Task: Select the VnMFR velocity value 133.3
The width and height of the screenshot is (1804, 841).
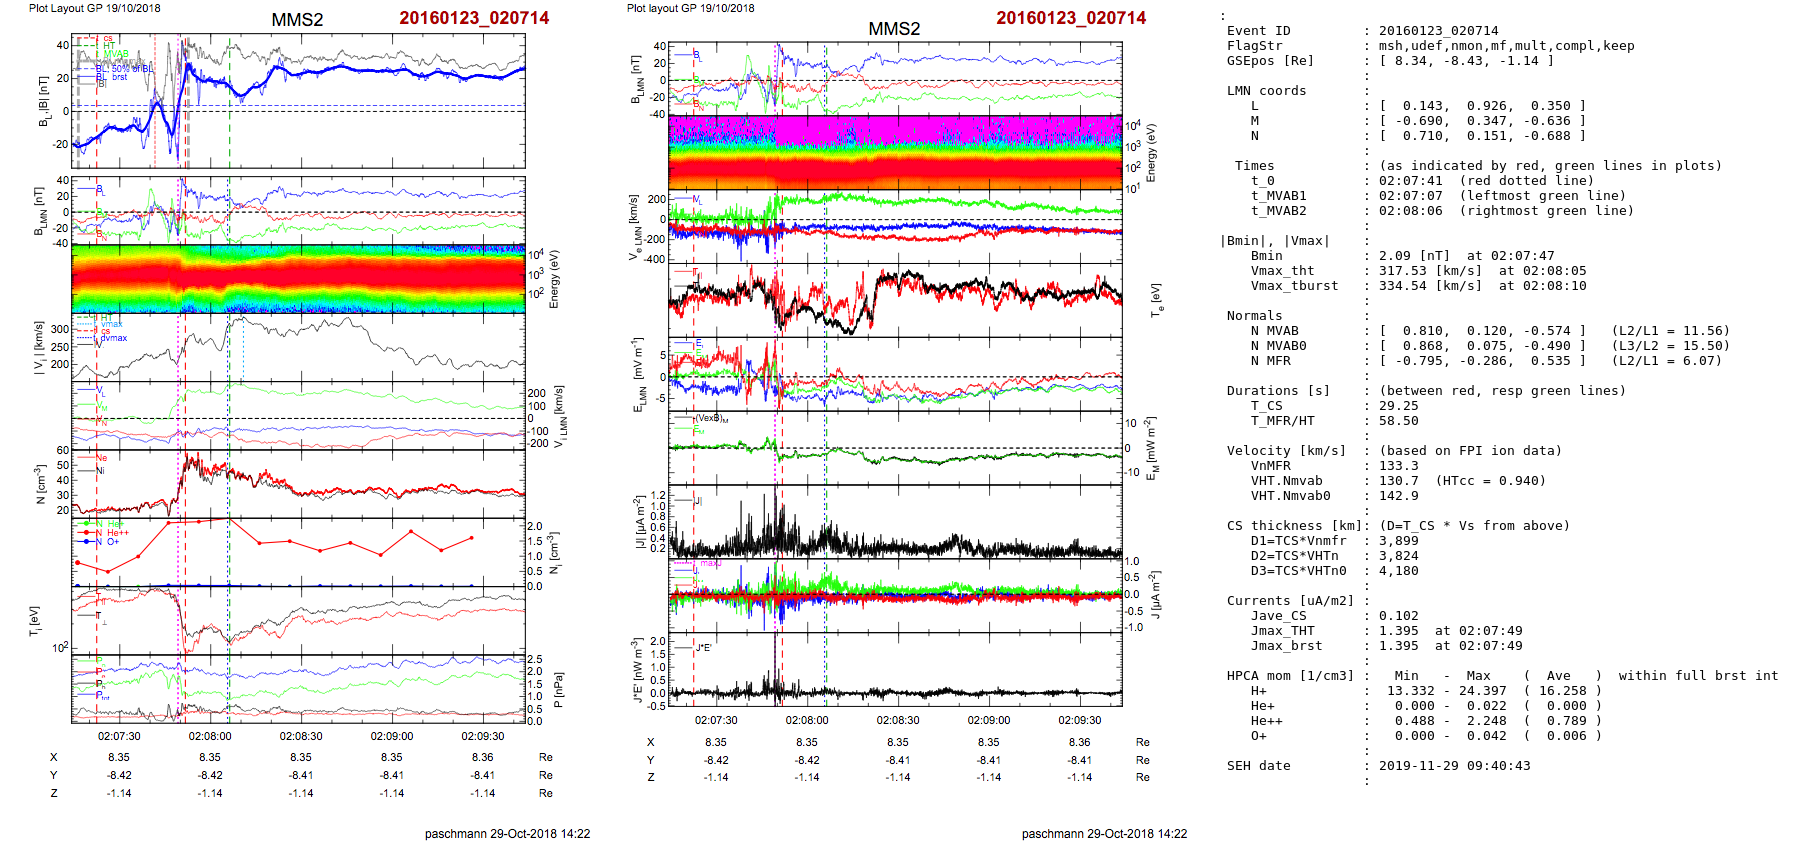Action: pos(1398,466)
